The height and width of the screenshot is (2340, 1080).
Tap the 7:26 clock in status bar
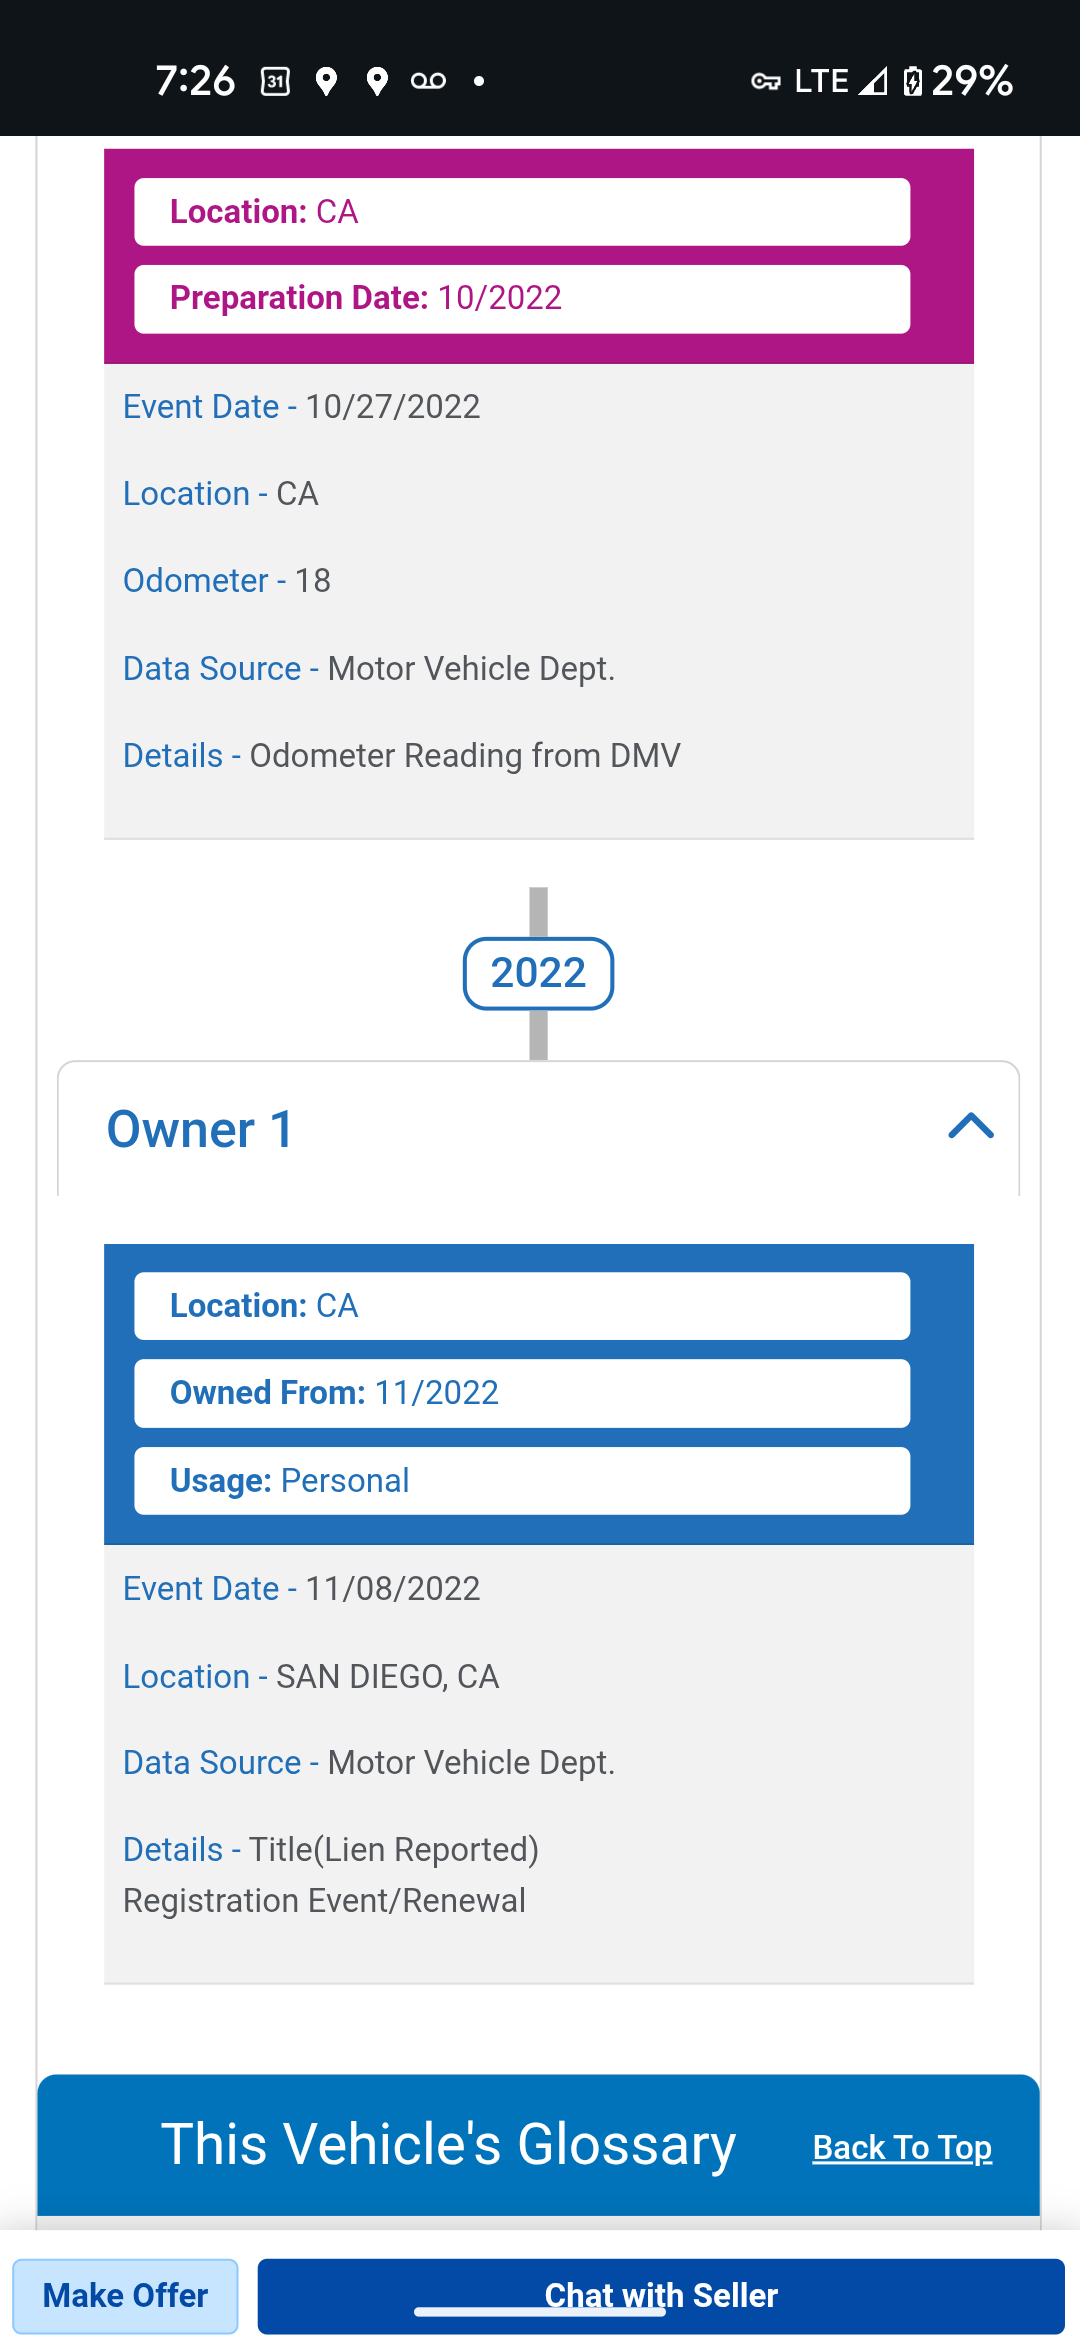point(195,81)
